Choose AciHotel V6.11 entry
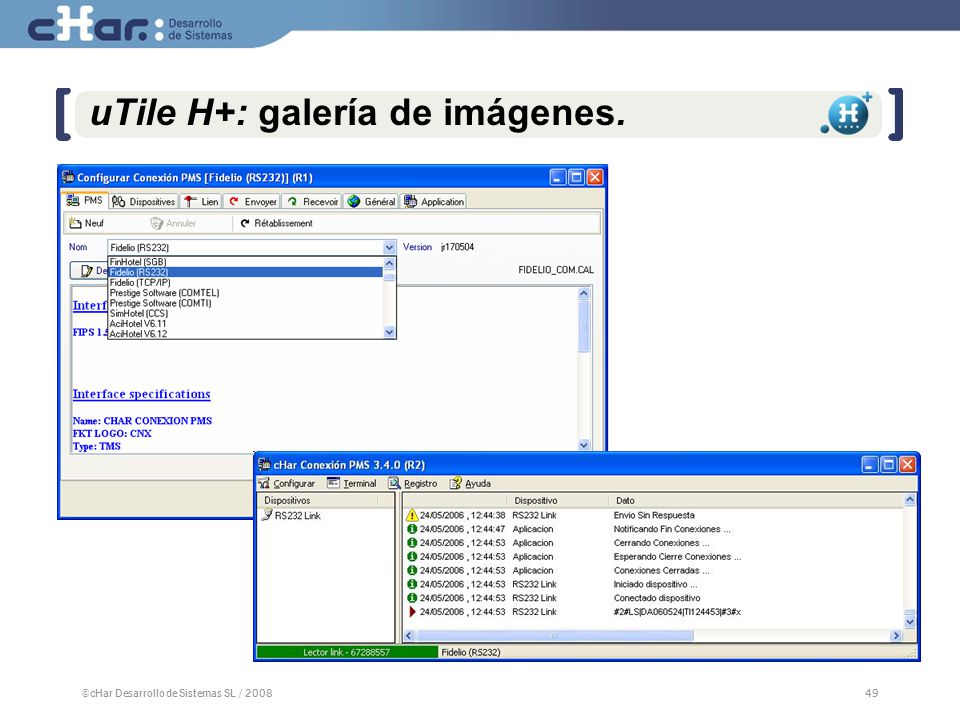 245,323
